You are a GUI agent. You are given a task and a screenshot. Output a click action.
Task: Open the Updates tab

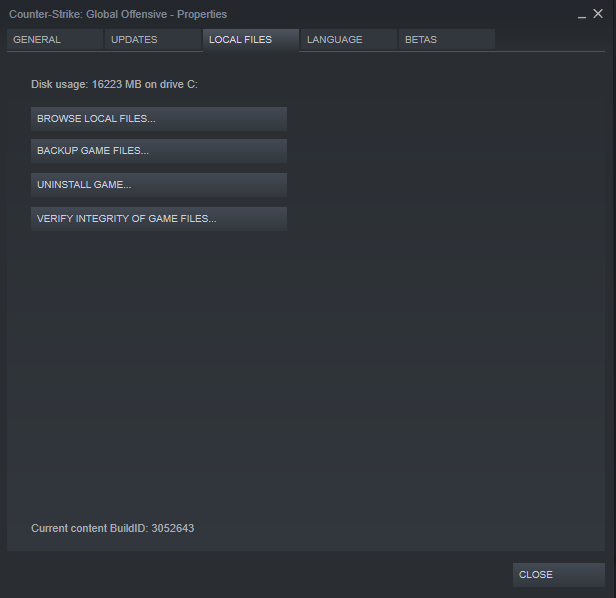pos(153,39)
